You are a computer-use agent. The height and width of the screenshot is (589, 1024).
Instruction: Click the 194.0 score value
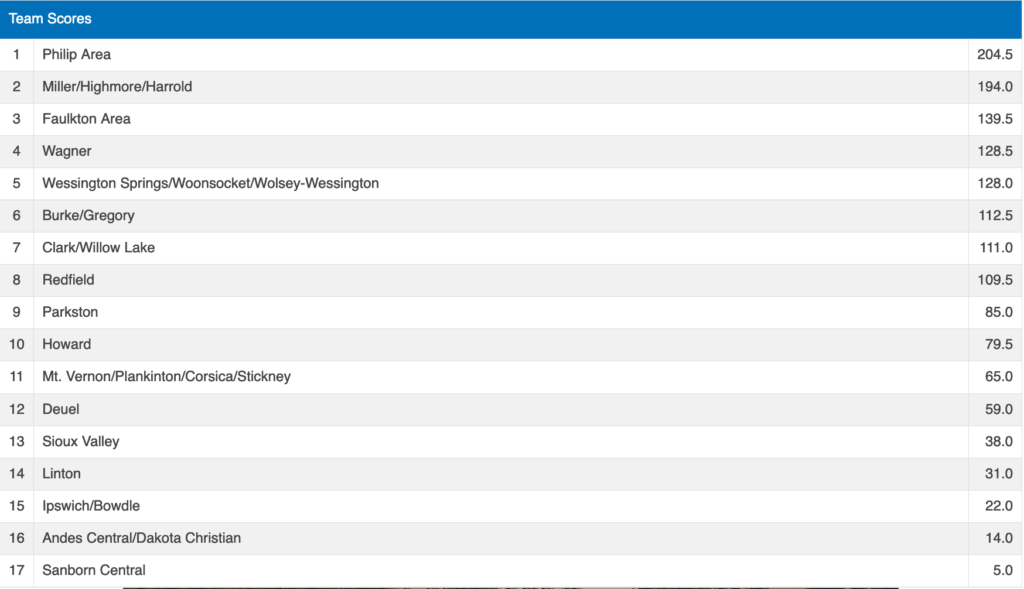[x=995, y=87]
